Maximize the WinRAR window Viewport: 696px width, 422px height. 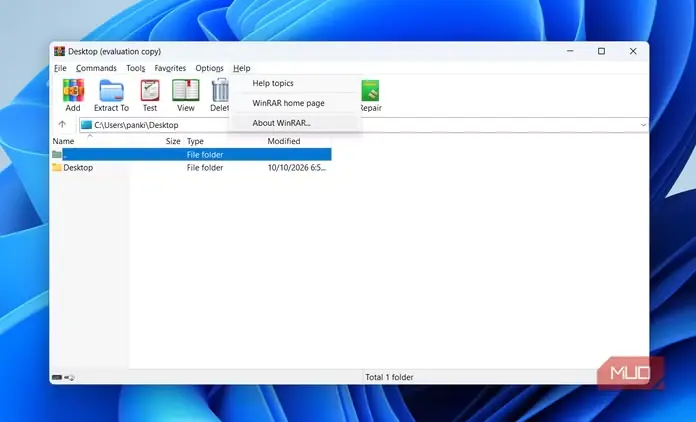click(601, 51)
